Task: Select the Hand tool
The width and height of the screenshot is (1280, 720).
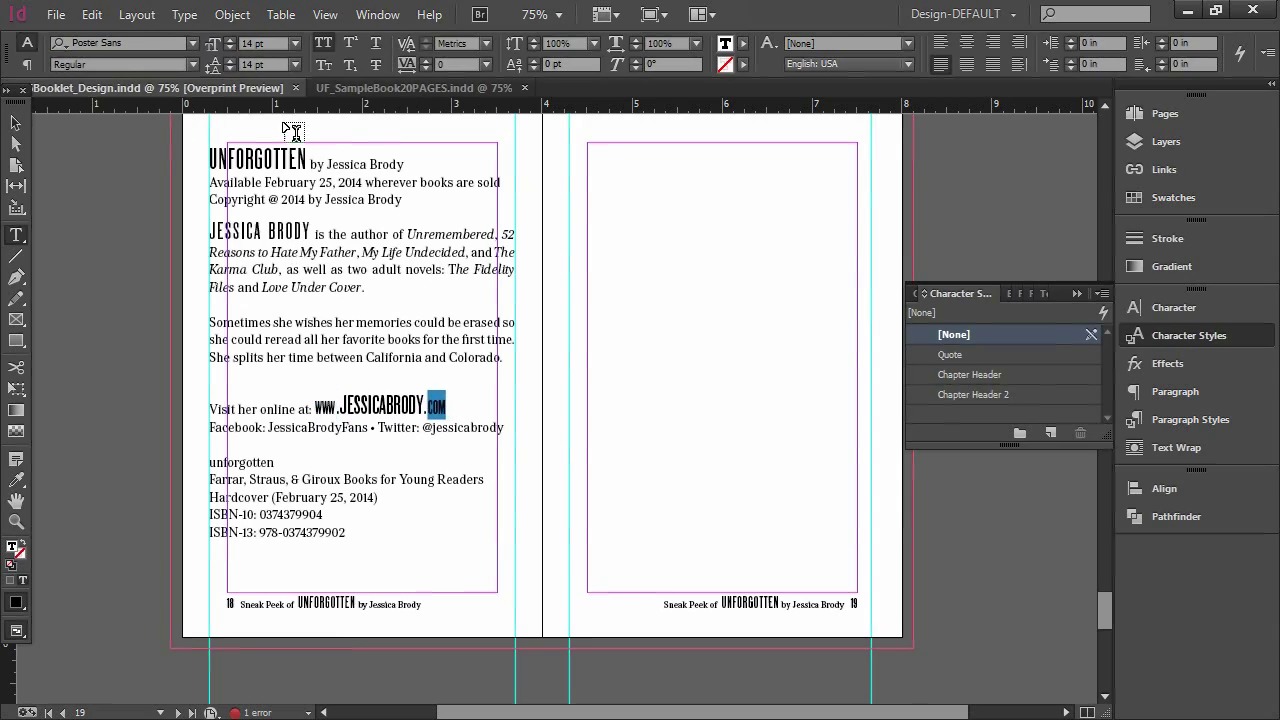Action: click(16, 501)
